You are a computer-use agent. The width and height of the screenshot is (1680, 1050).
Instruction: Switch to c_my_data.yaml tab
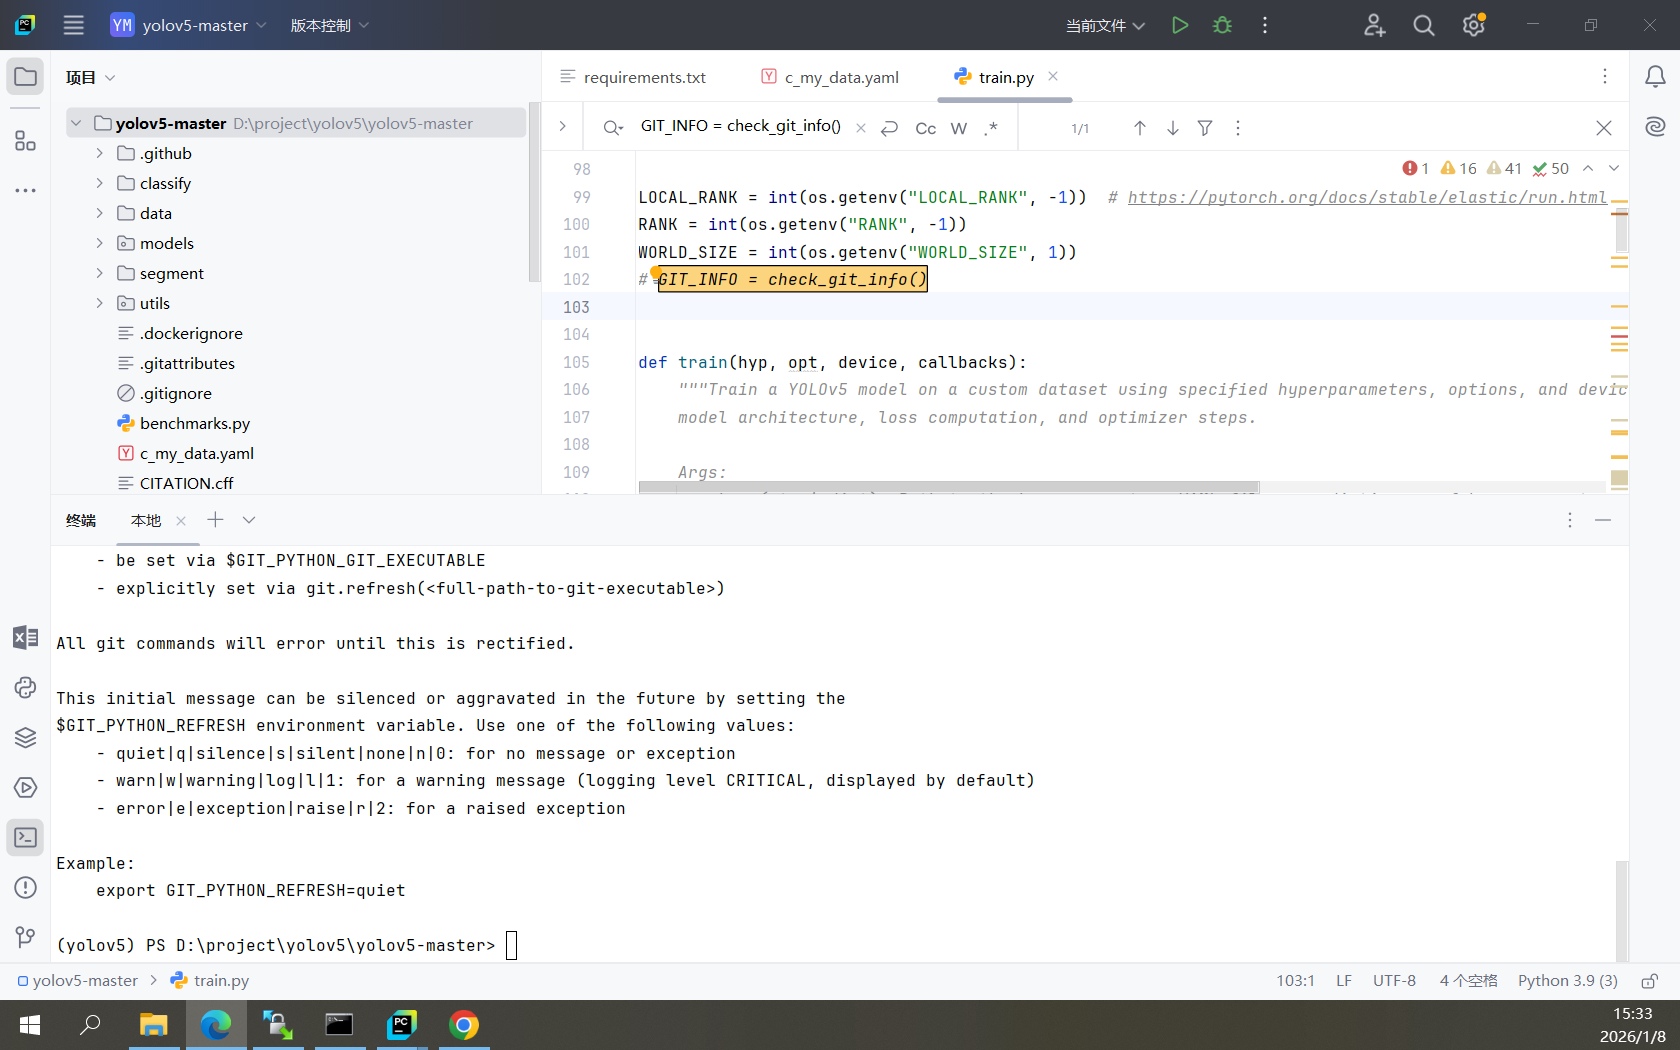[x=830, y=77]
